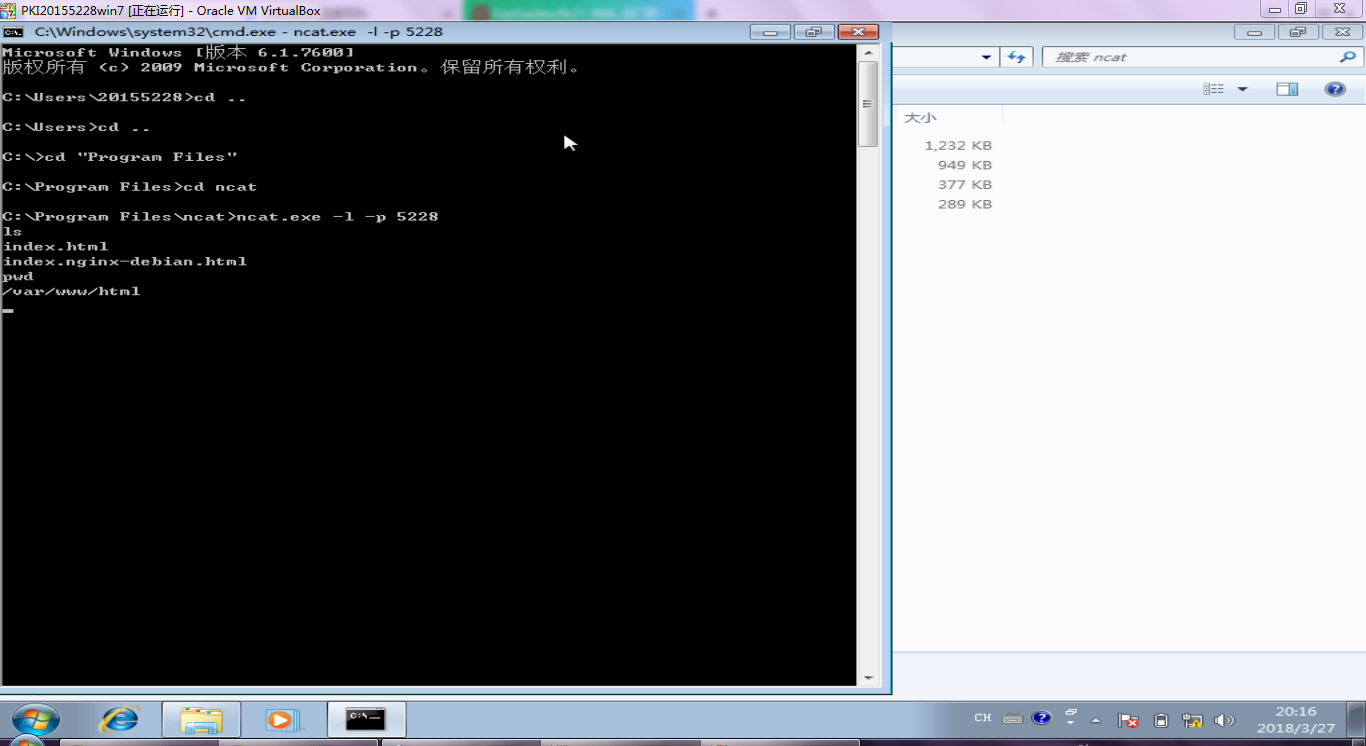Open the Explorer address bar history dropdown
The image size is (1366, 746).
(986, 57)
